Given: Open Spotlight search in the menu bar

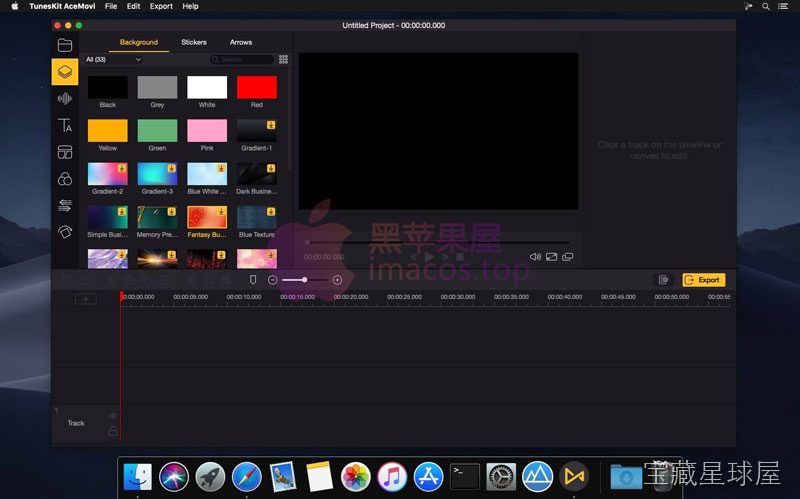Looking at the screenshot, I should (x=766, y=6).
